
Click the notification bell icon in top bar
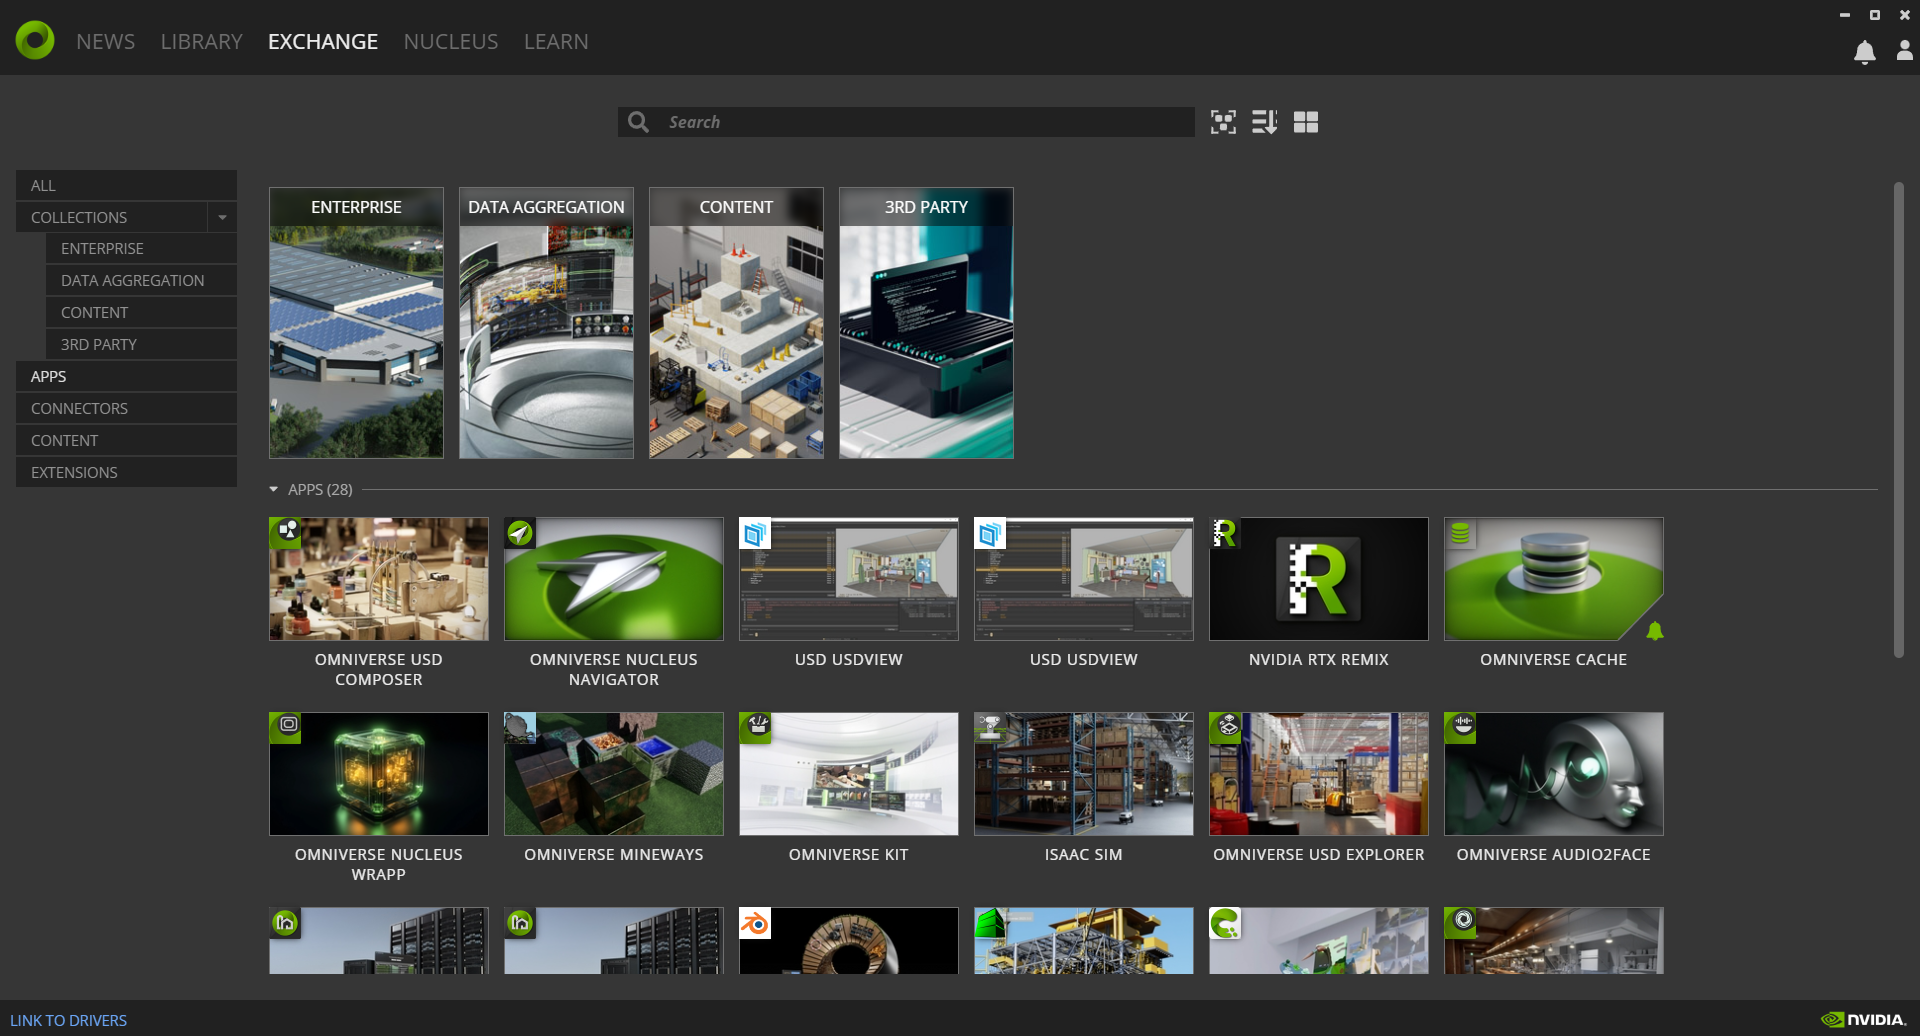point(1864,53)
